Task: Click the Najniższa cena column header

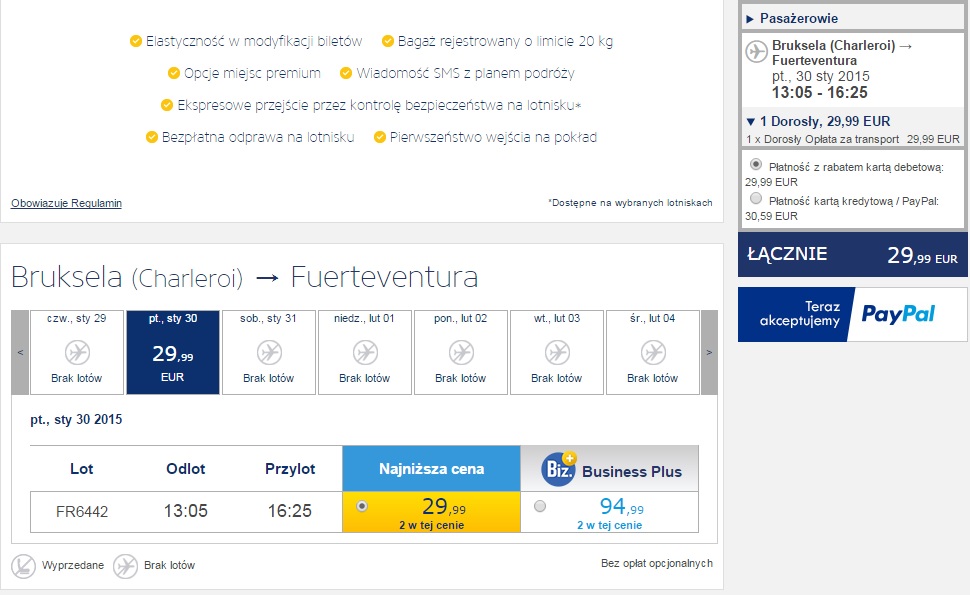Action: point(431,469)
